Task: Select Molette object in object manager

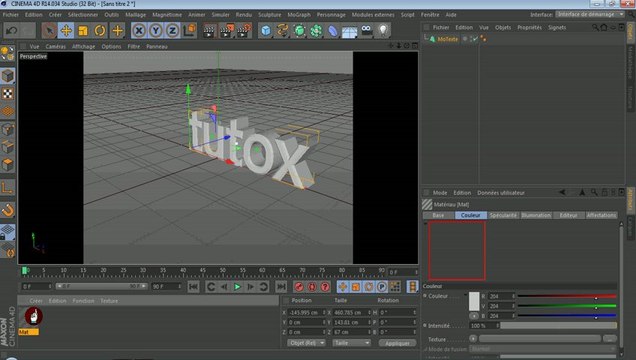Action: coord(447,39)
